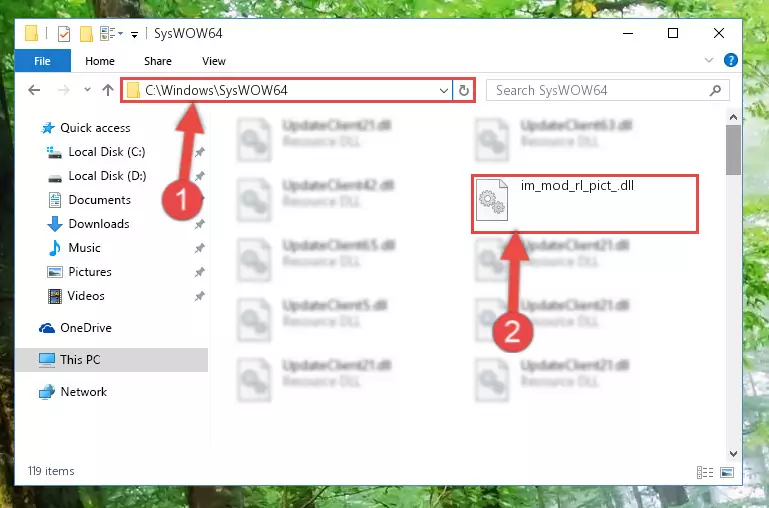Switch to the View ribbon tab
Screen dimensions: 769x508
pos(213,61)
